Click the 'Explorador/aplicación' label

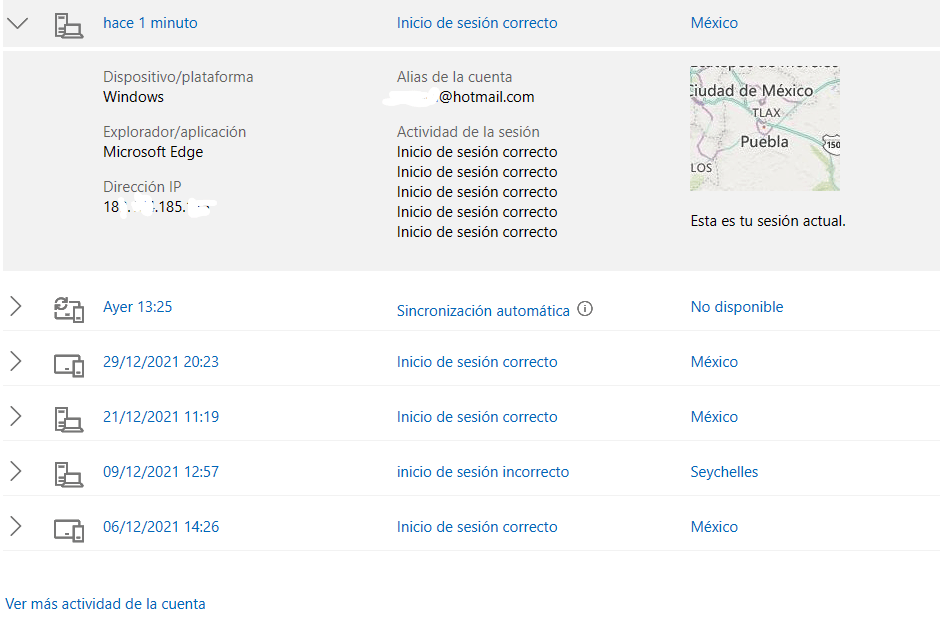(x=174, y=132)
